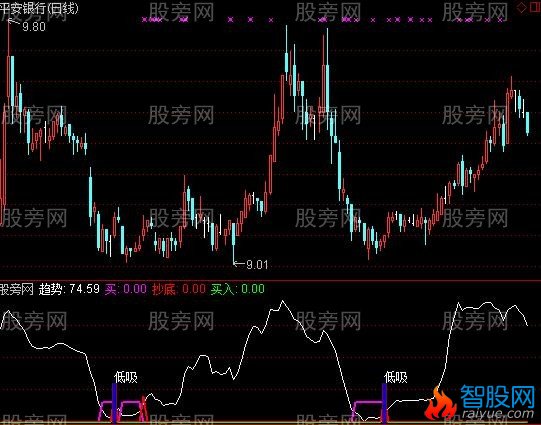Viewport: 541px width, 425px height.
Task: Click the second blue 低吸 vertical bar
Action: coord(384,403)
